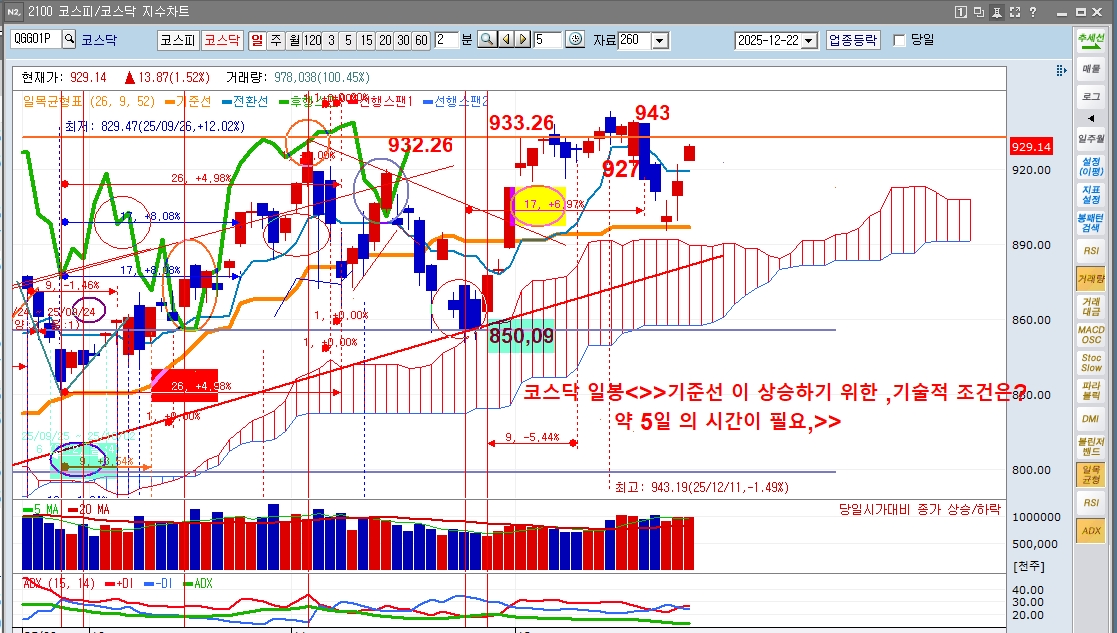Open 봉패턴검색 candle pattern search
This screenshot has height=633, width=1117.
pos(1091,223)
